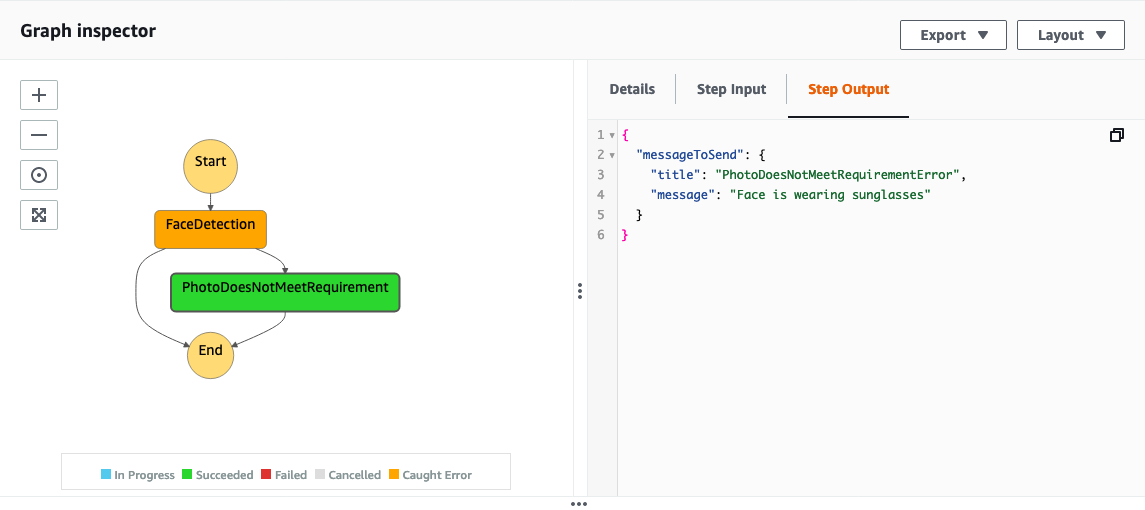Select the Start node in graph
The height and width of the screenshot is (510, 1145).
tap(210, 166)
